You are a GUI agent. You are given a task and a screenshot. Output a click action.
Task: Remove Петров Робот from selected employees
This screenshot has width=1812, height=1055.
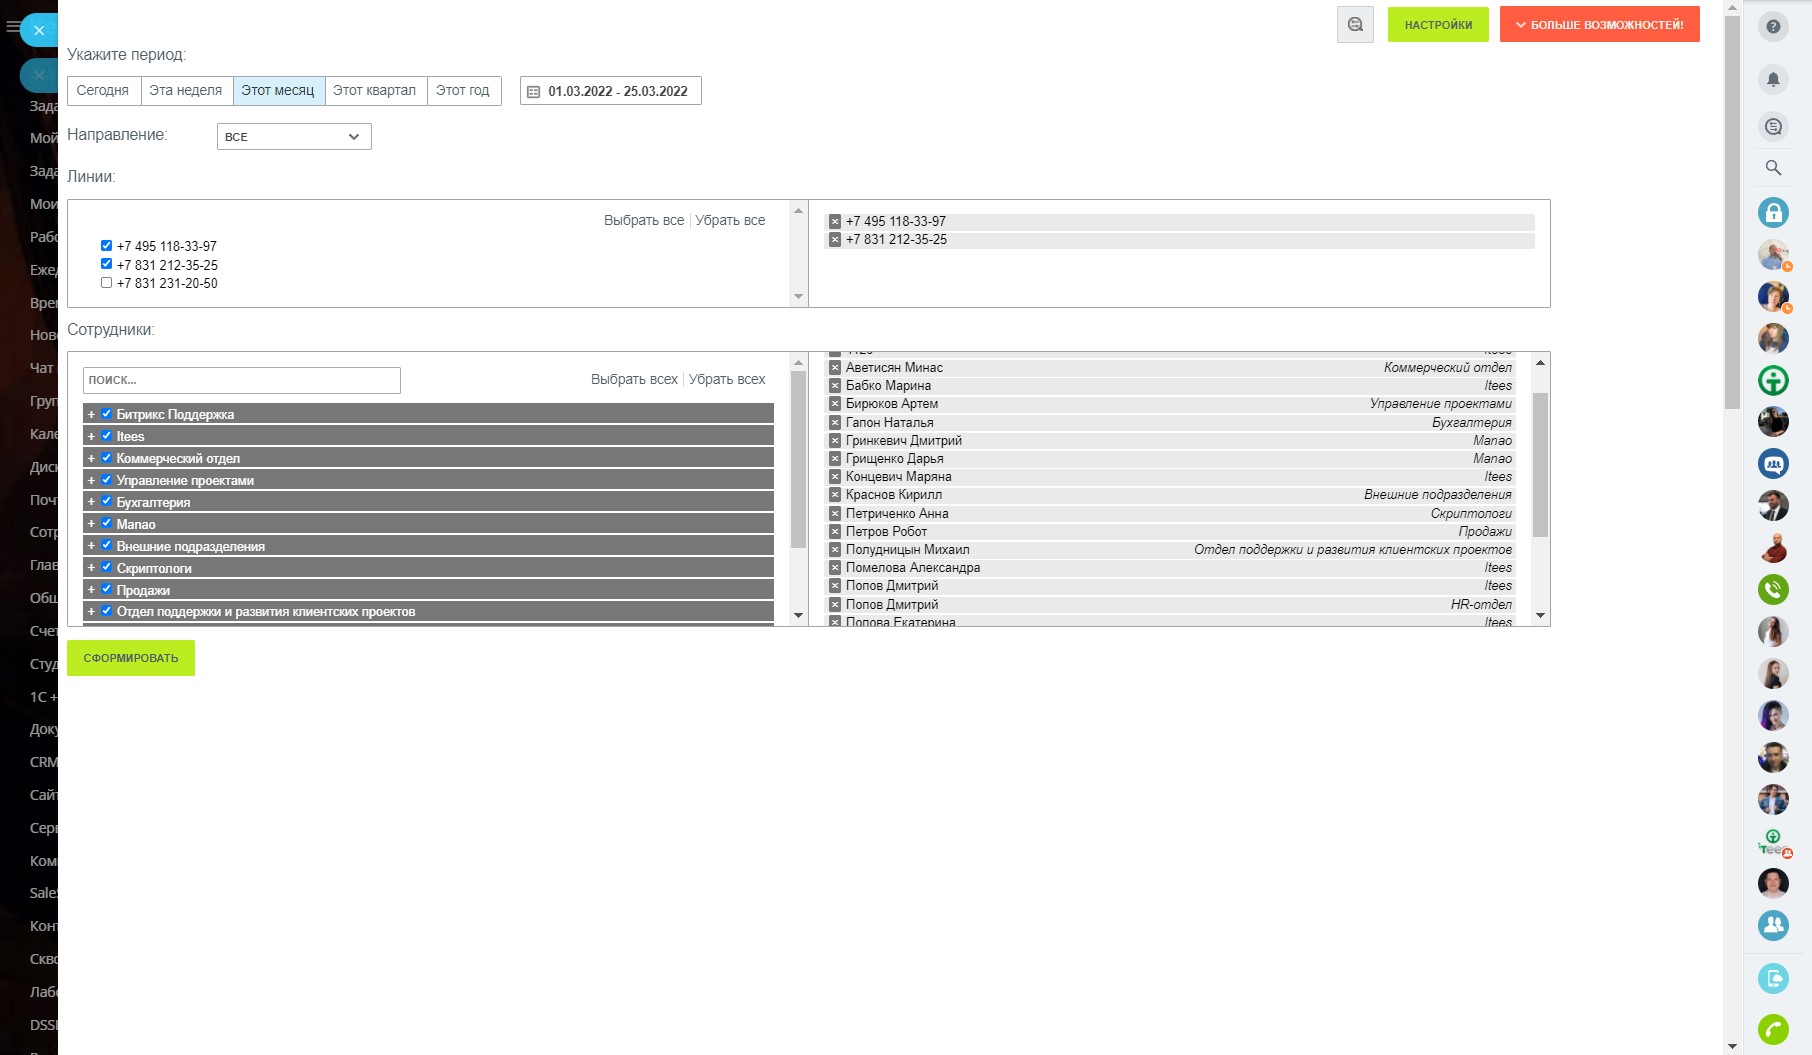[x=835, y=532]
